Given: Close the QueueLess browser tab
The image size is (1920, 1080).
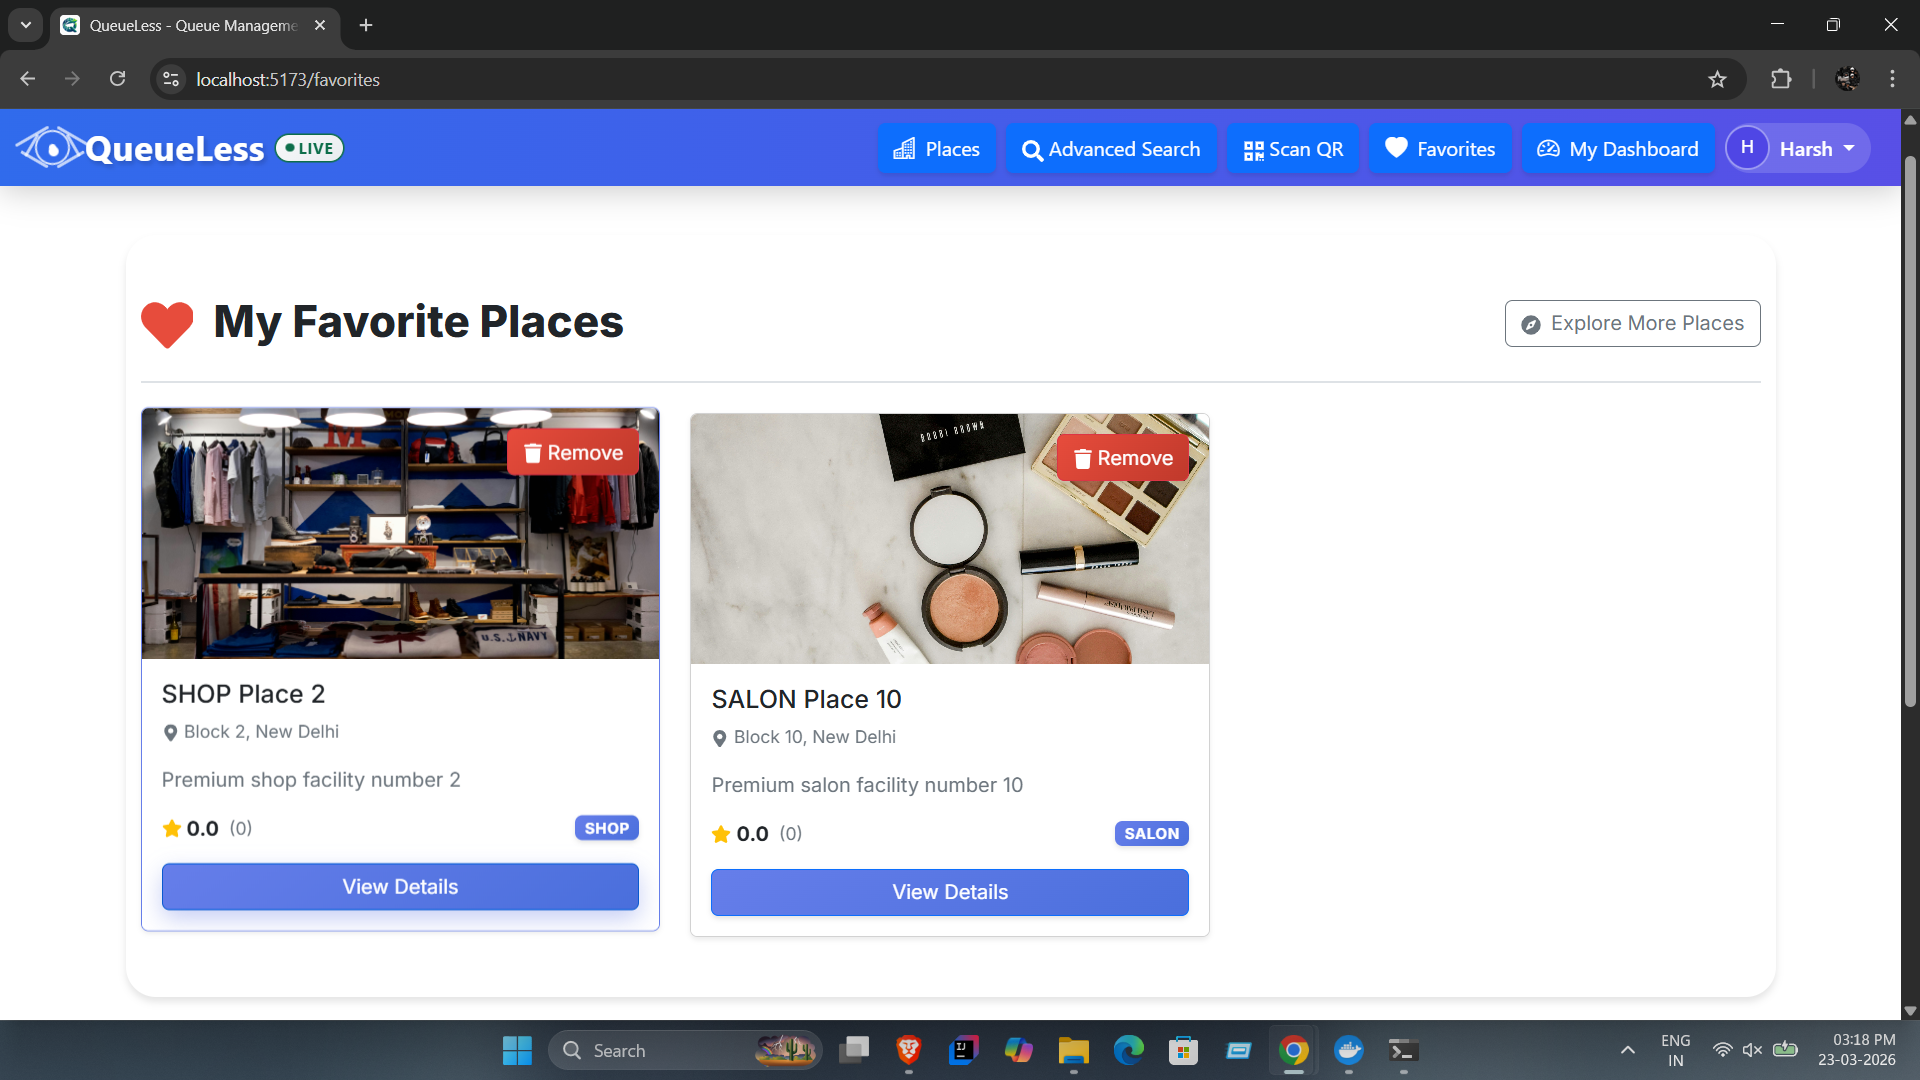Looking at the screenshot, I should pyautogui.click(x=320, y=25).
